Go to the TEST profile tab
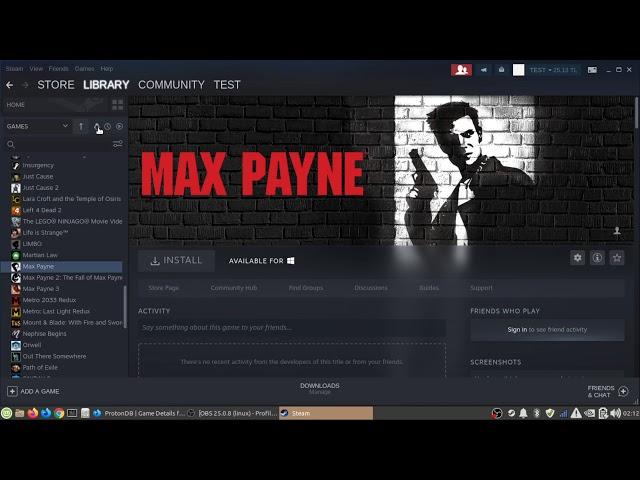The height and width of the screenshot is (480, 640). pos(227,85)
